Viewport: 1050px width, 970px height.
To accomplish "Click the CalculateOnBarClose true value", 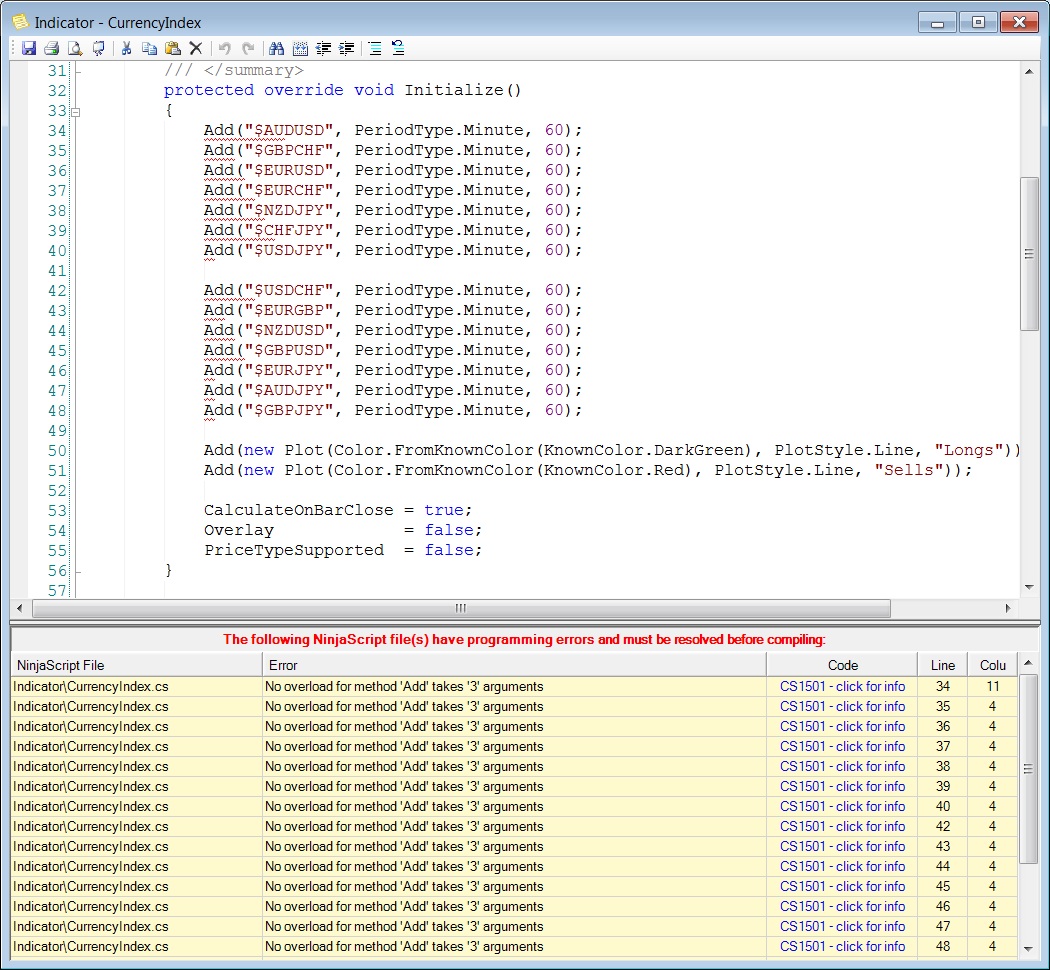I will tap(443, 510).
